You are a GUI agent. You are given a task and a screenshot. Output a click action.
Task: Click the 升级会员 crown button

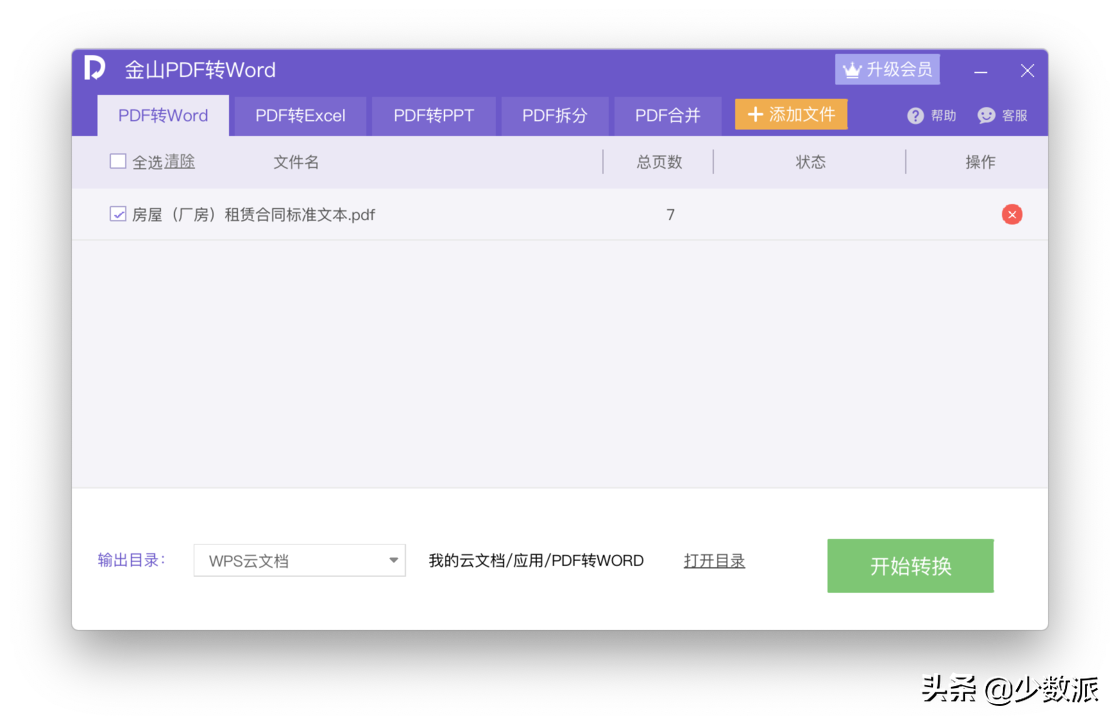tap(887, 69)
